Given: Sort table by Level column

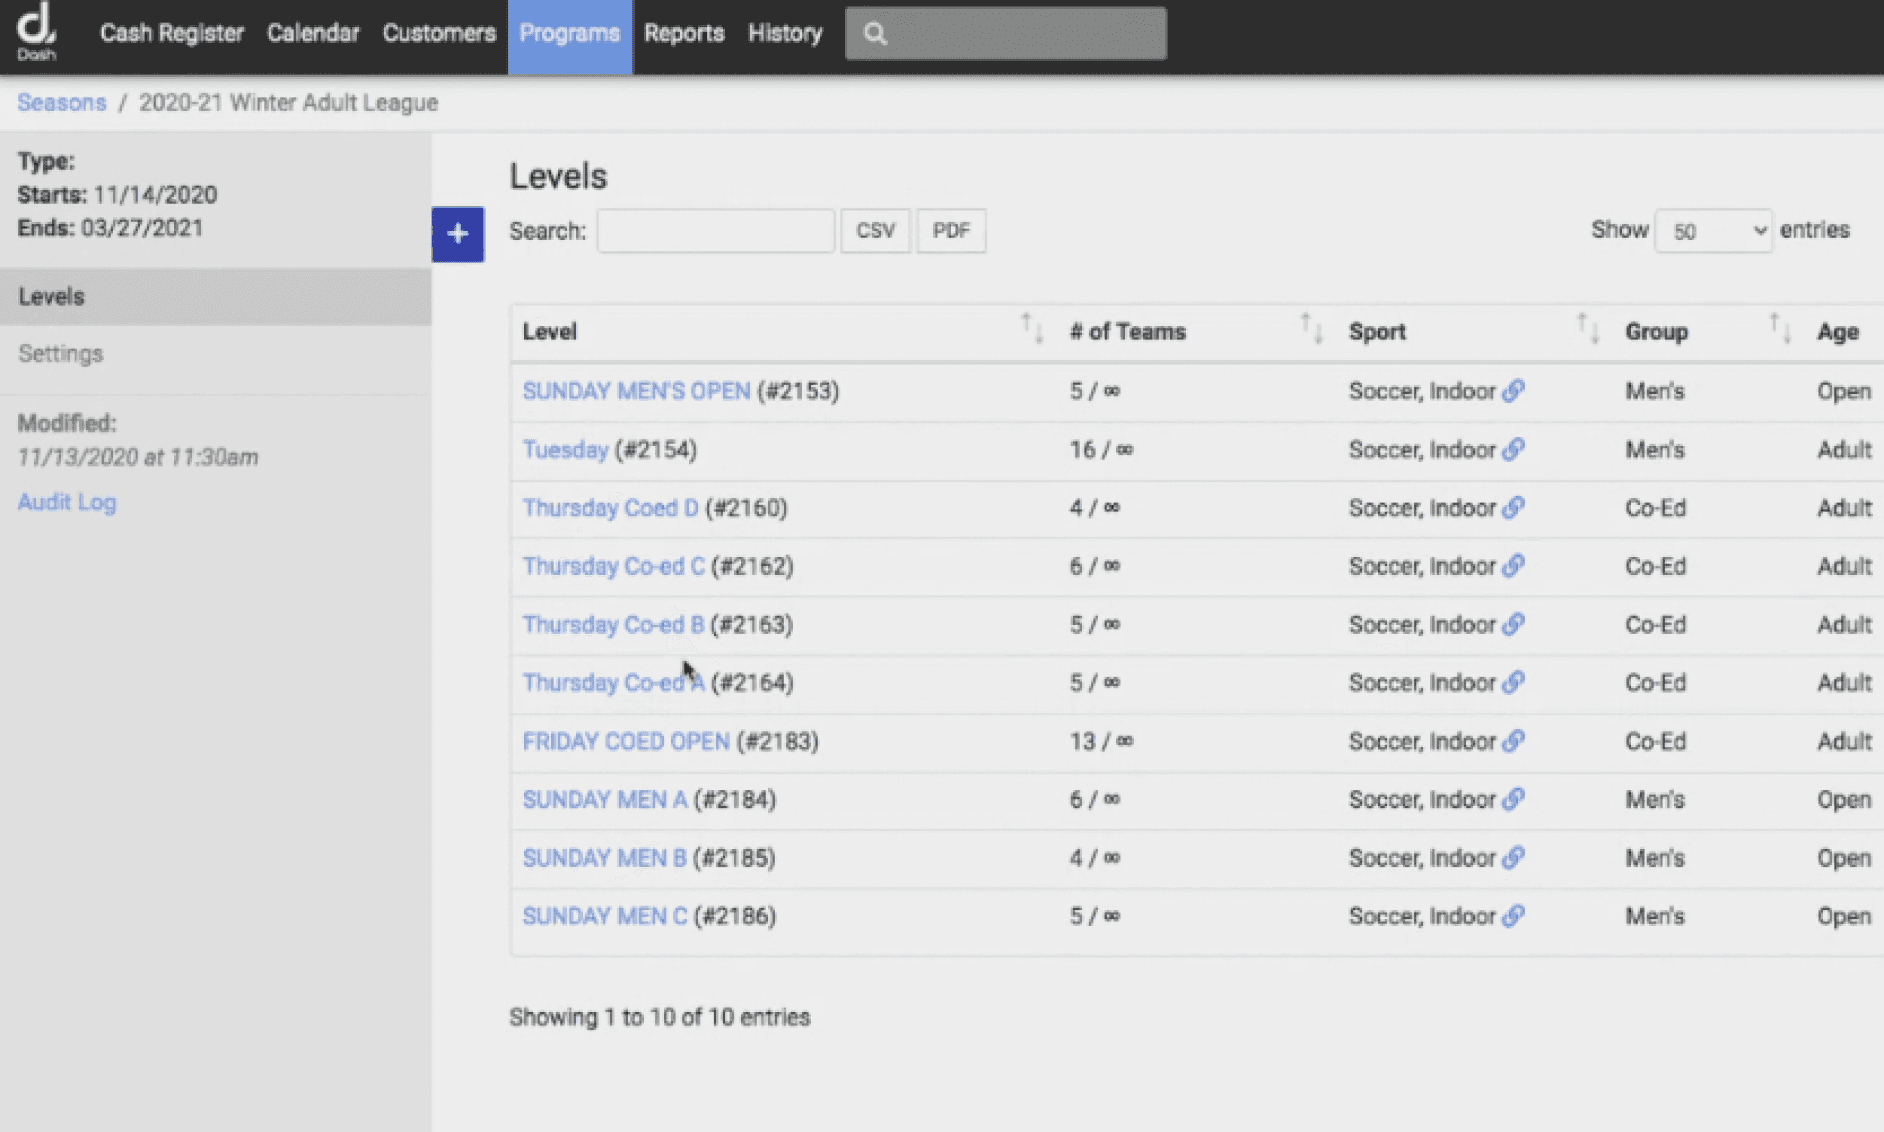Looking at the screenshot, I should 1031,329.
